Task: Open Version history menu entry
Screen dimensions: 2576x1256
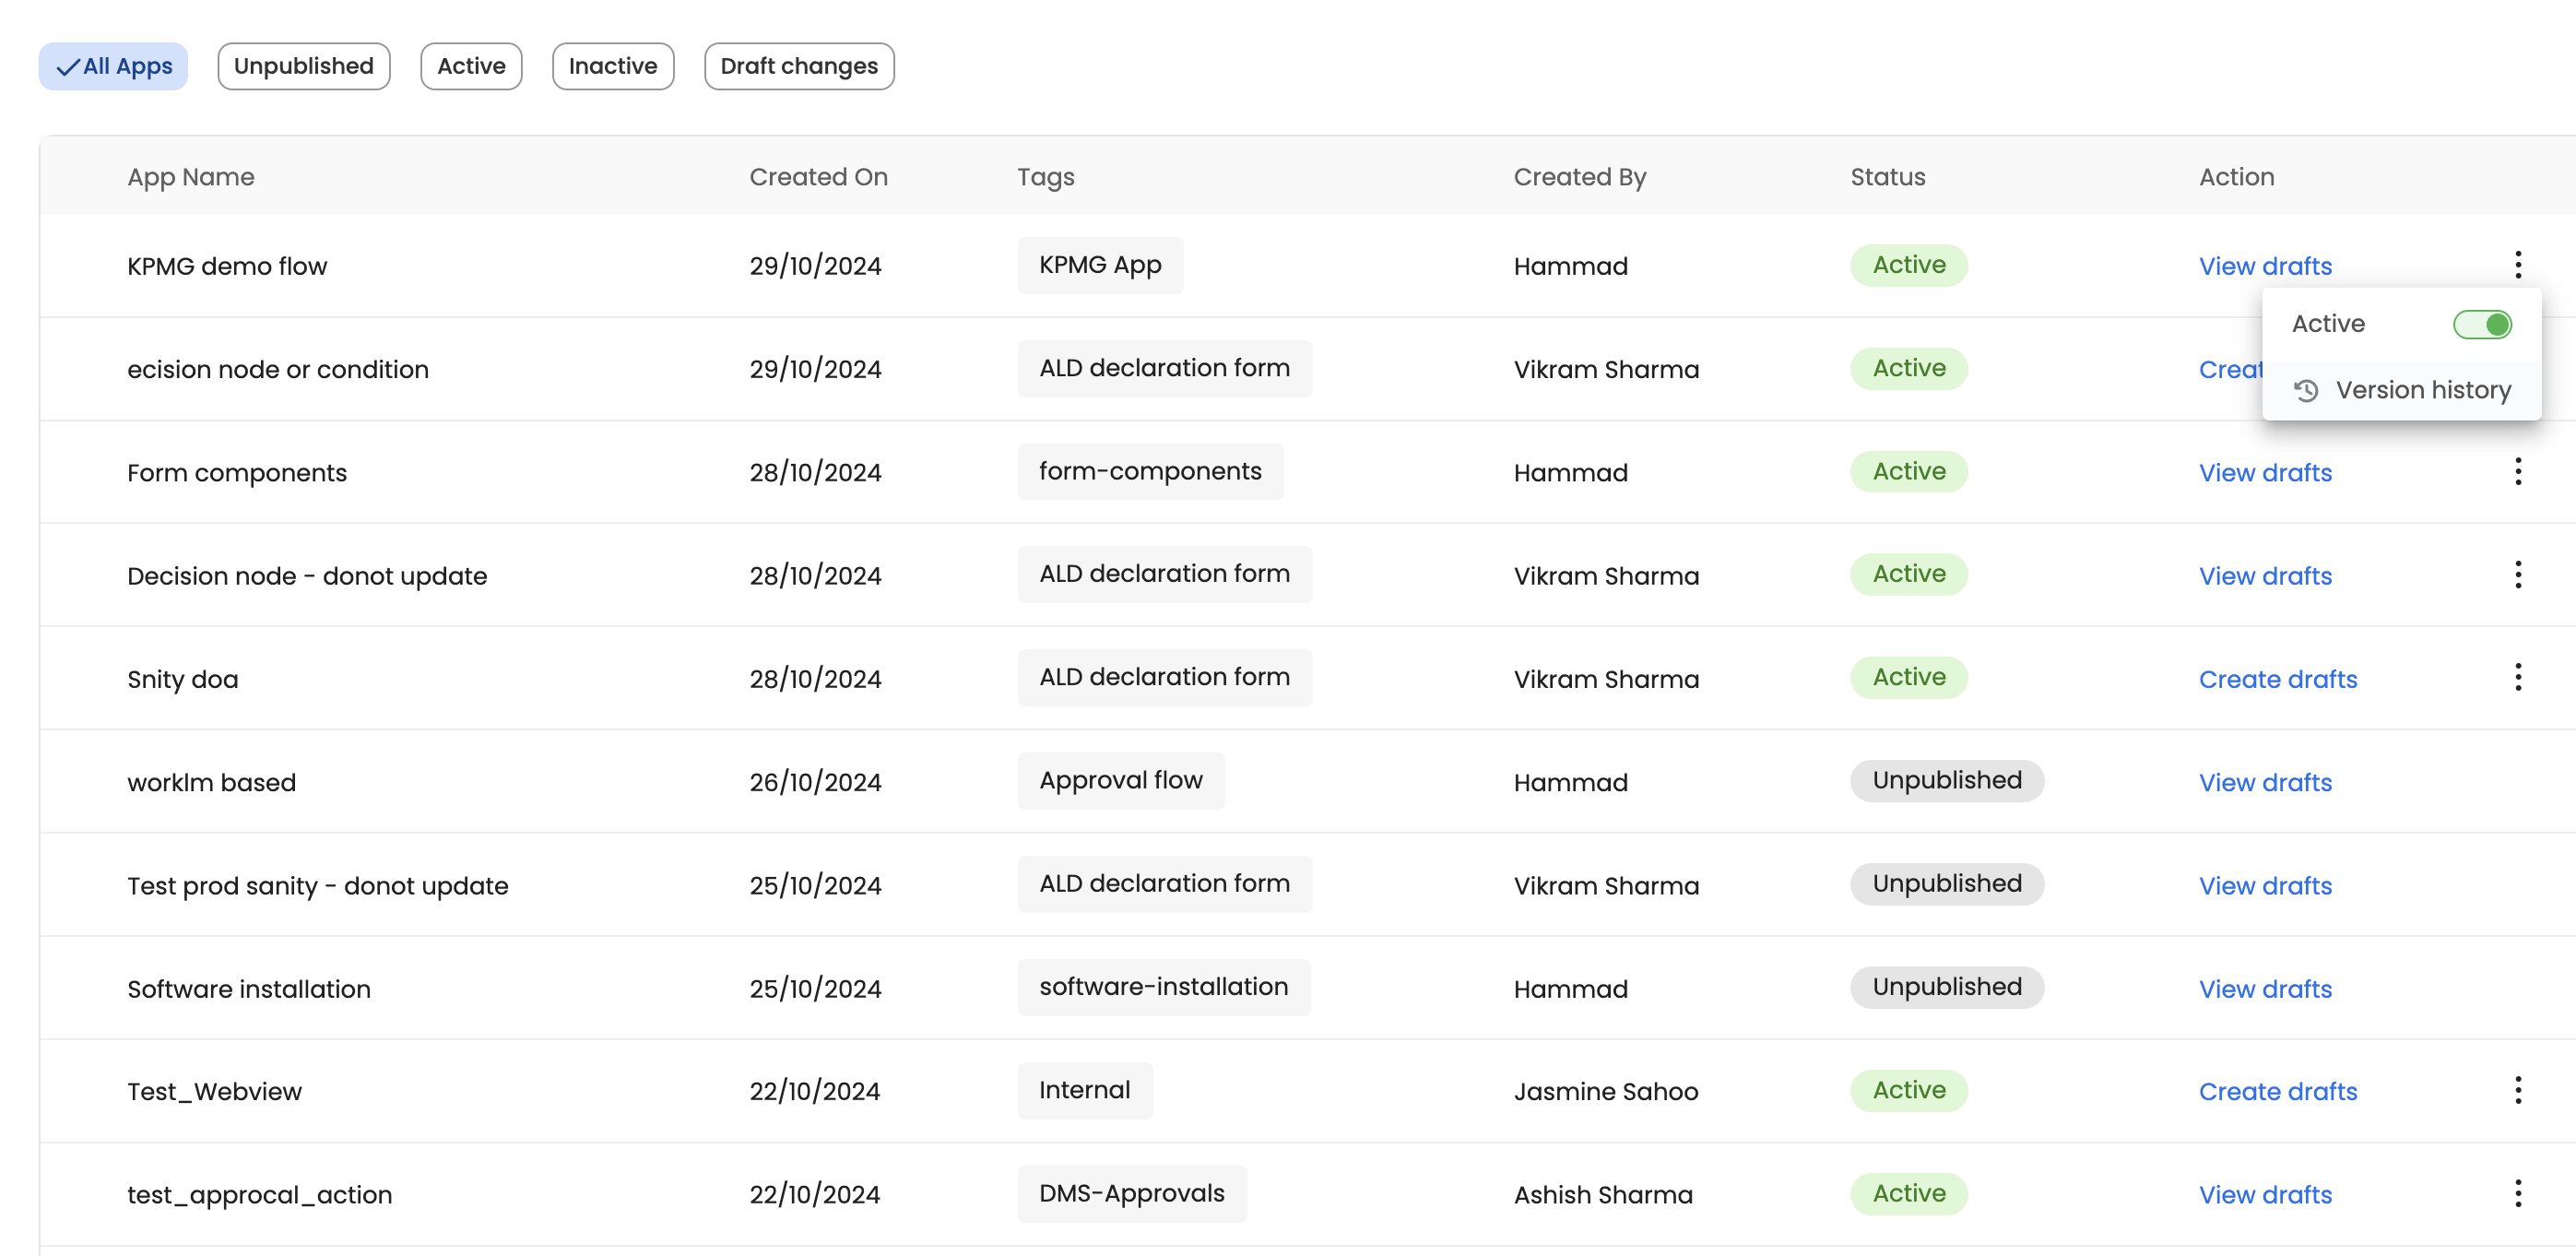Action: (x=2421, y=390)
